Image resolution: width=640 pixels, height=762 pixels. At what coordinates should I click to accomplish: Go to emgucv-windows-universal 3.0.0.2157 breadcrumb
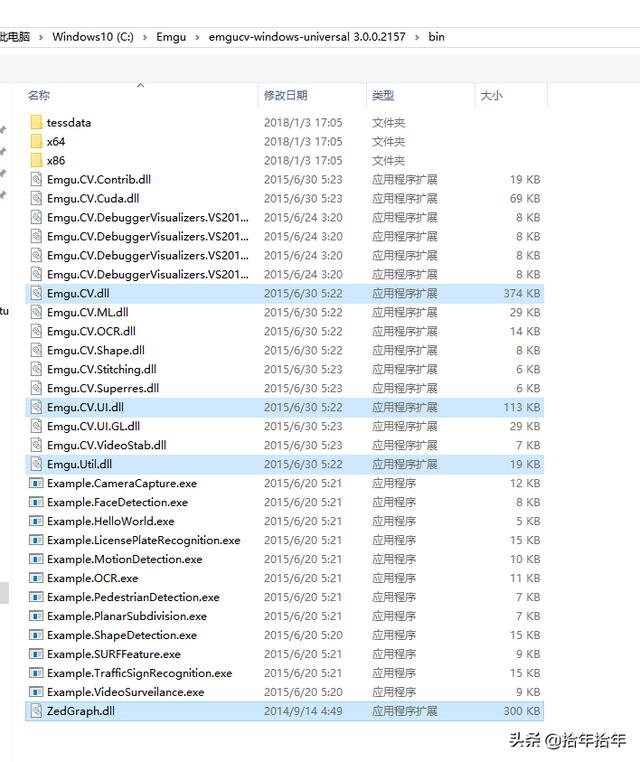pos(307,37)
